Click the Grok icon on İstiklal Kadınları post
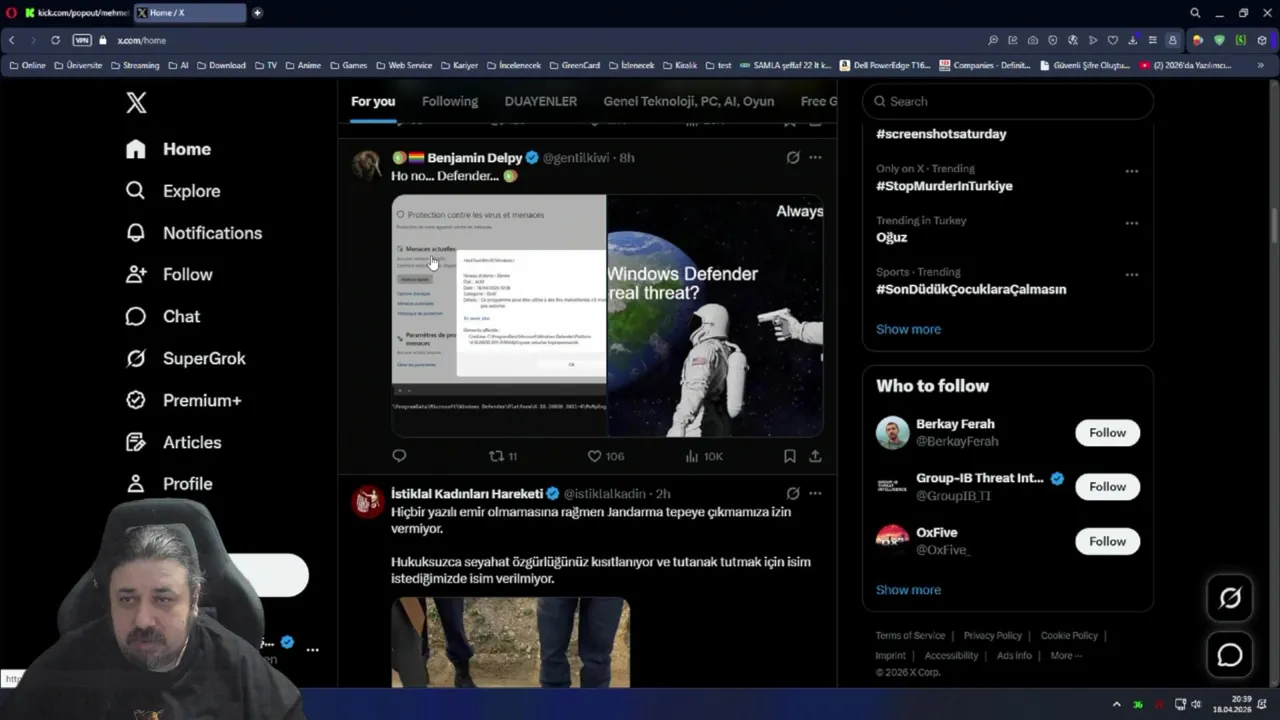This screenshot has width=1280, height=720. (793, 494)
